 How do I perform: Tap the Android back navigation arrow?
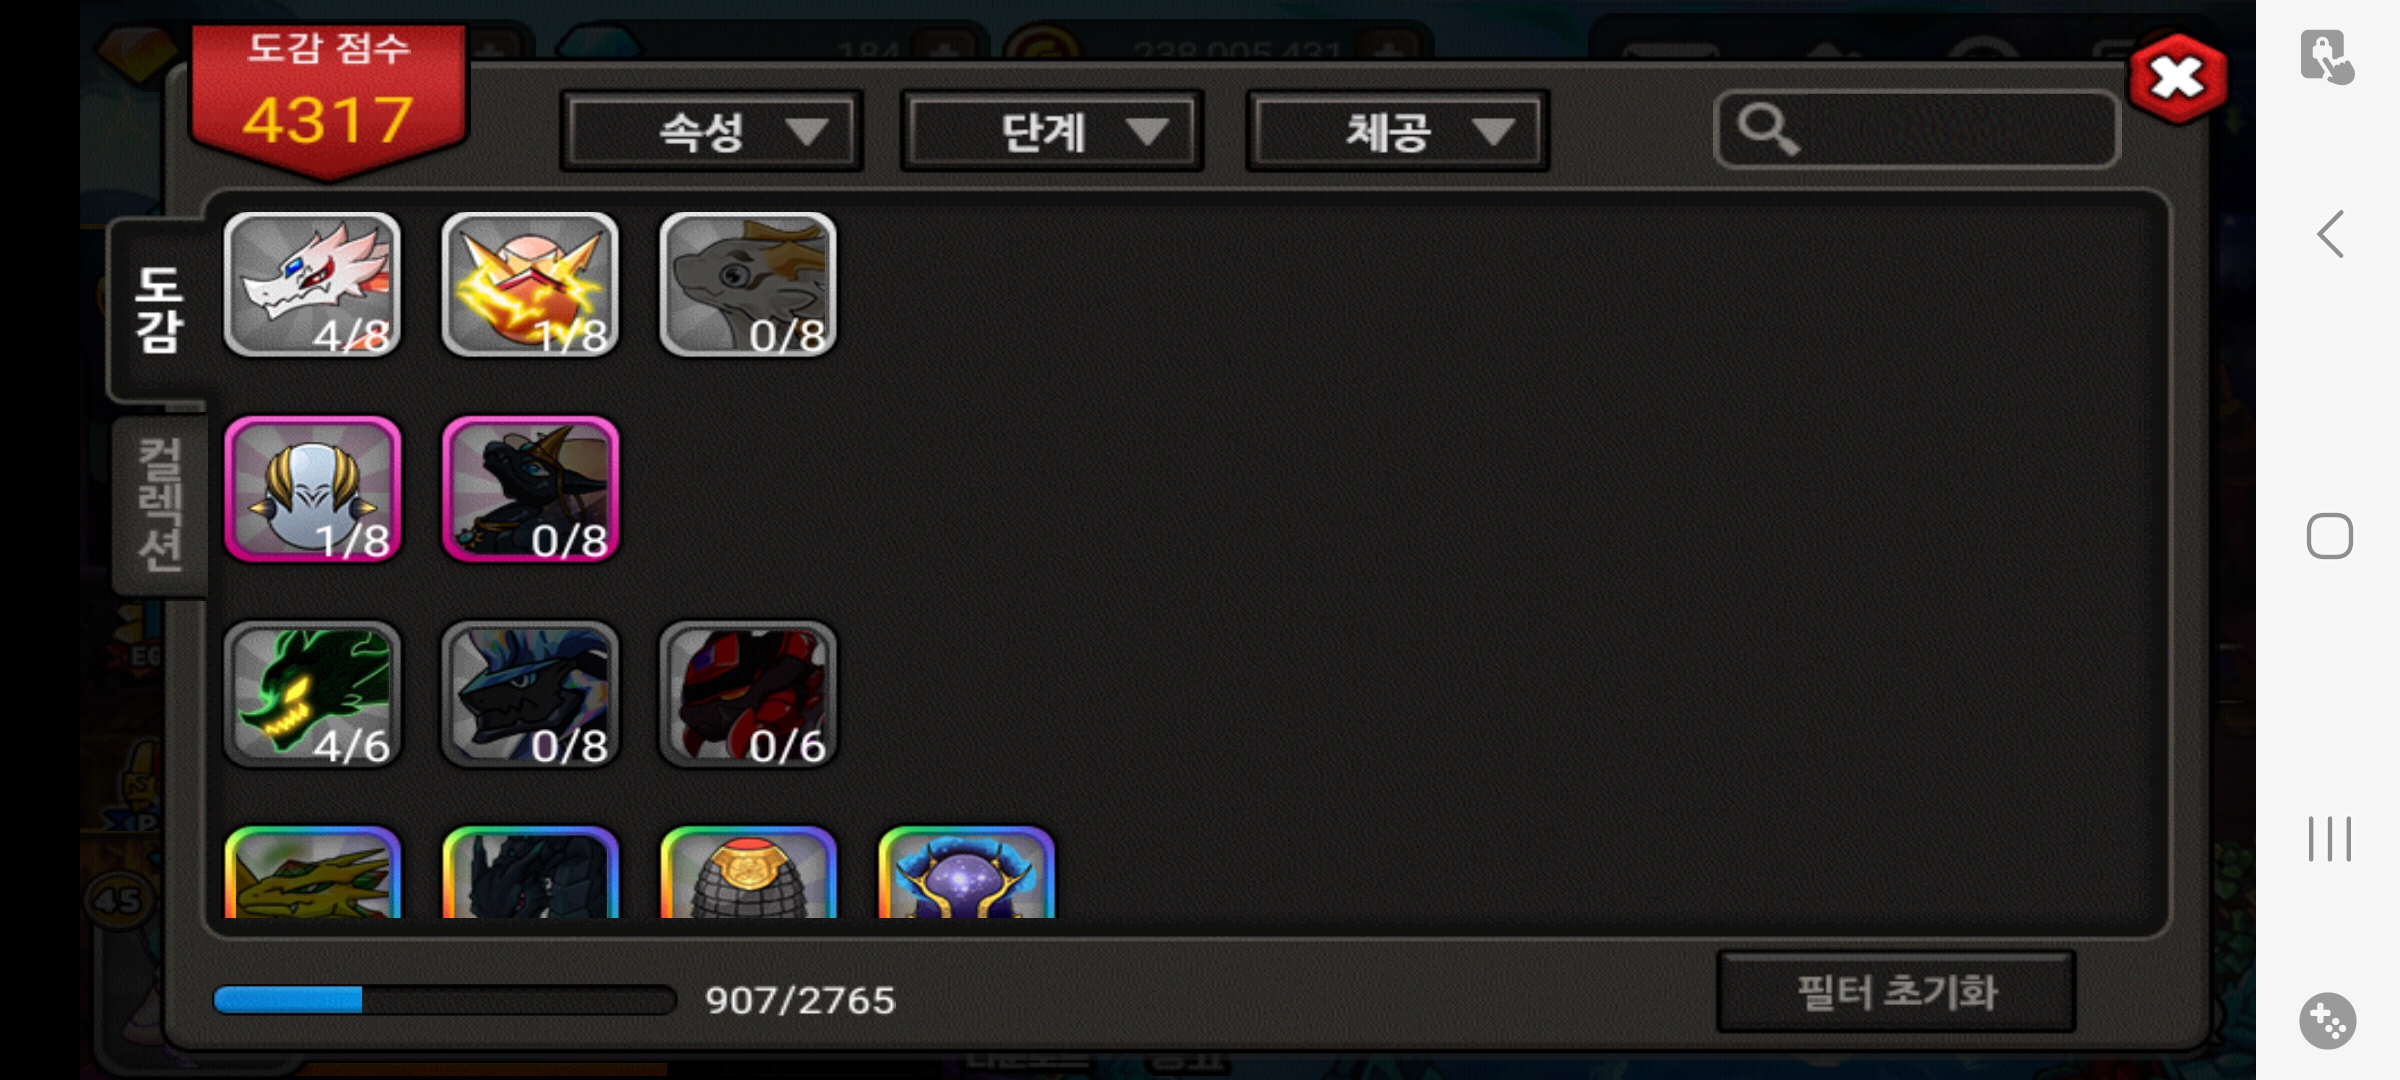point(2330,234)
